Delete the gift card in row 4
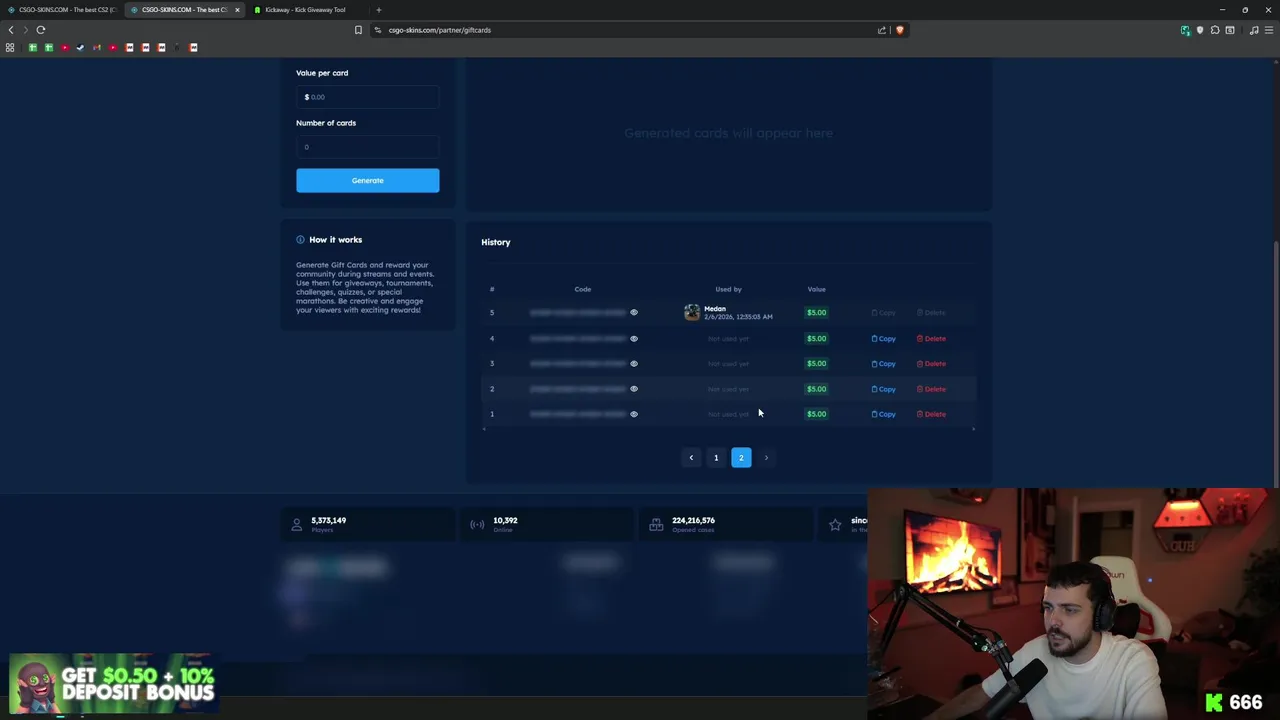This screenshot has width=1280, height=720. (931, 339)
